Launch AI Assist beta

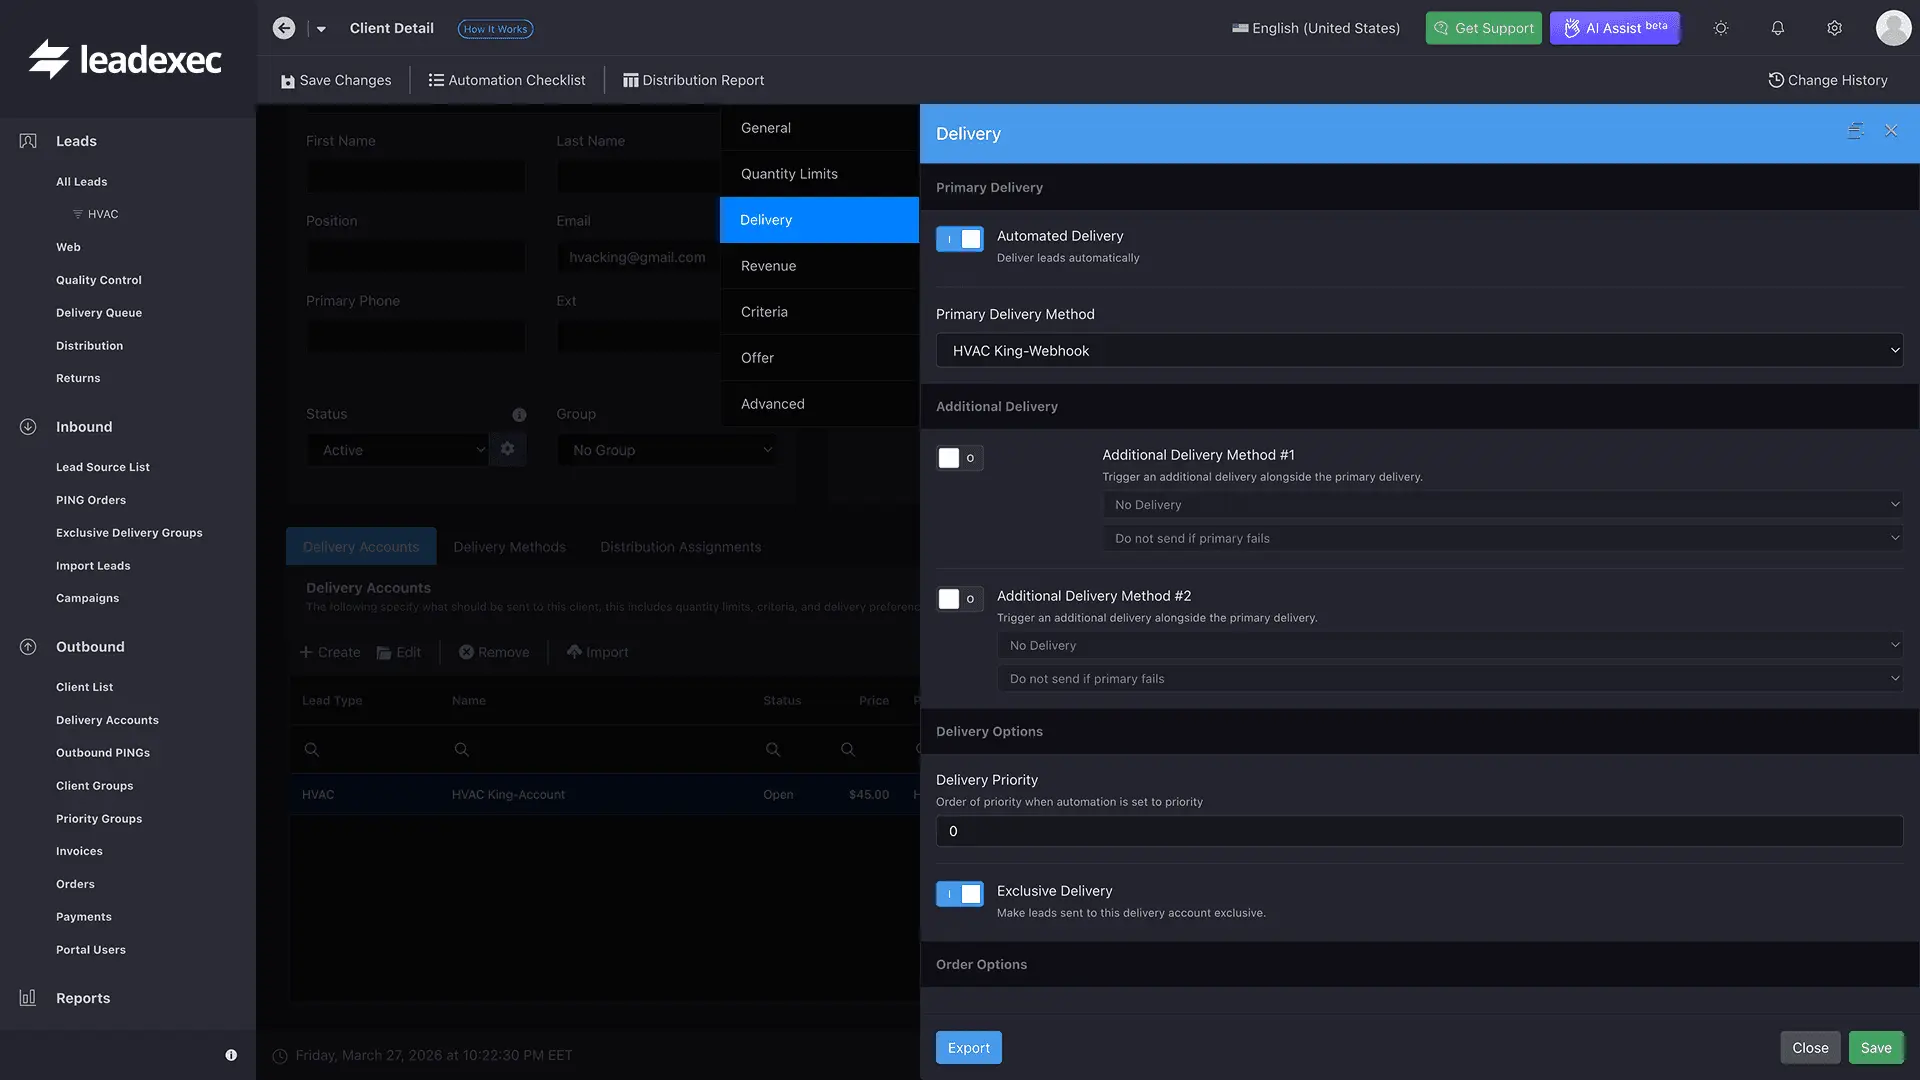tap(1615, 28)
